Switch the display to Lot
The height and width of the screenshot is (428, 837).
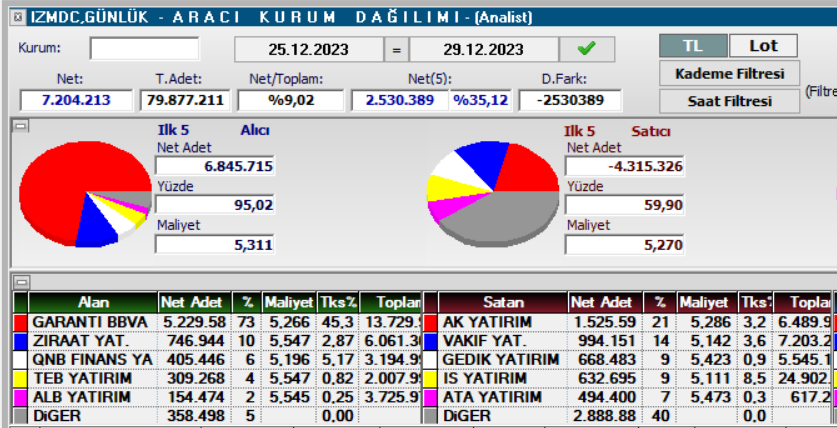pos(763,46)
